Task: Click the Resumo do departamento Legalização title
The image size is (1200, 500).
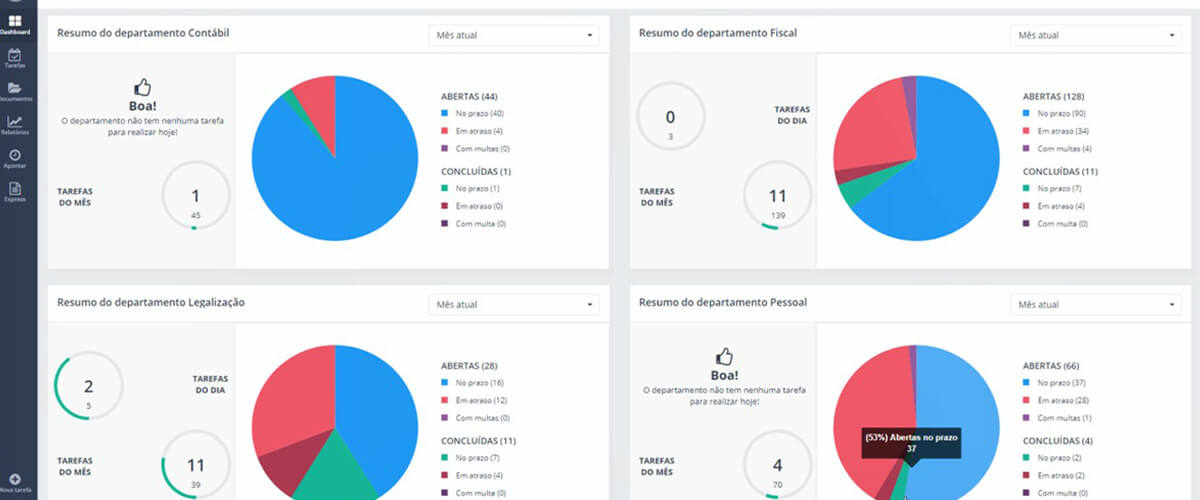Action: [151, 302]
